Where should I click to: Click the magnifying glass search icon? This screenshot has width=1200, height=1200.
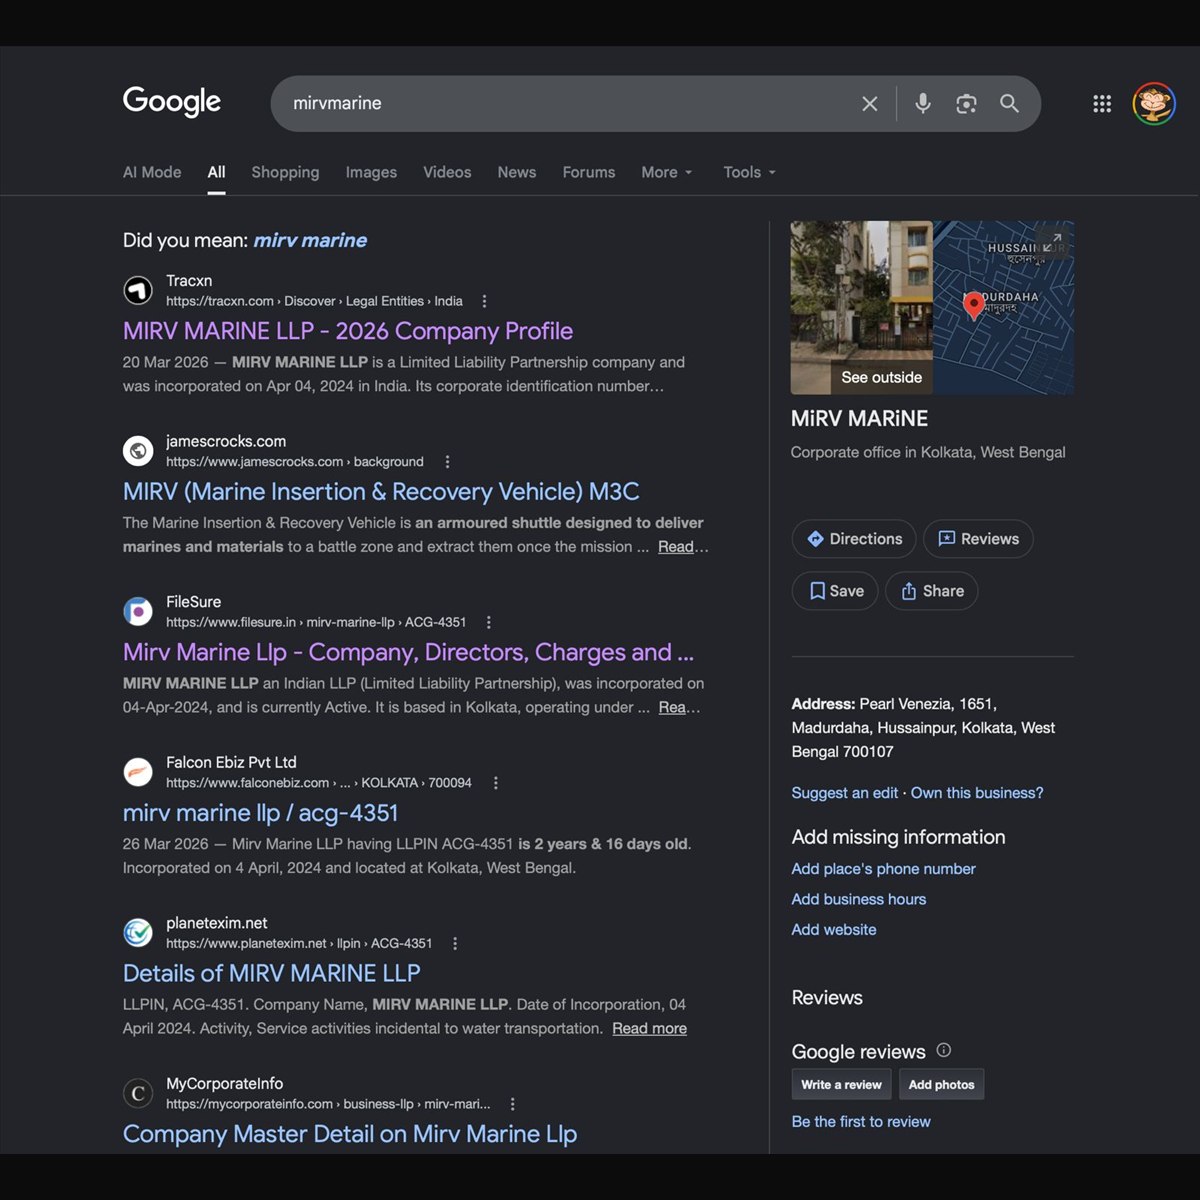pyautogui.click(x=1010, y=103)
